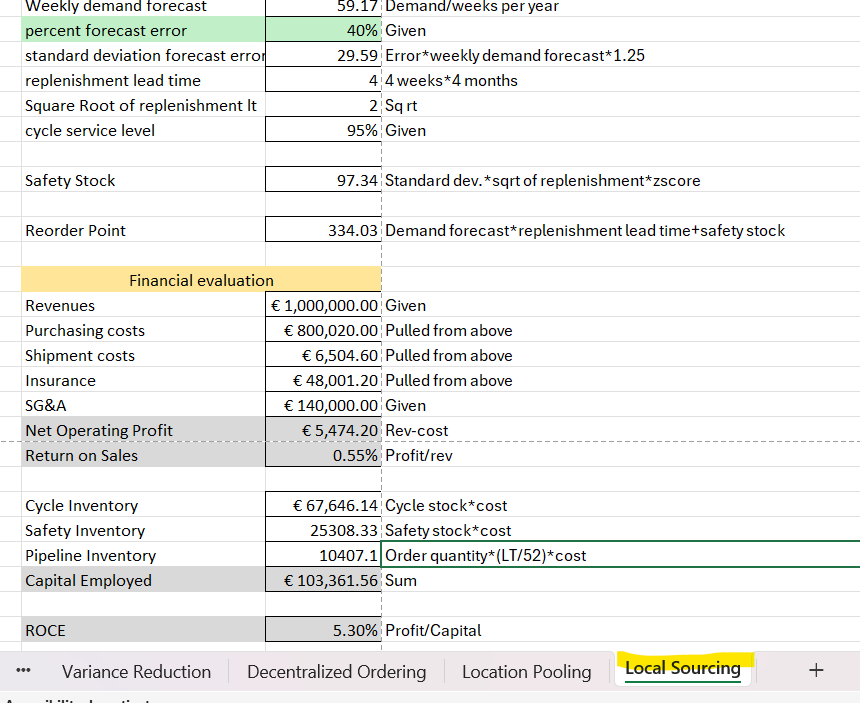Select the 'Capital Employed' label cell
The width and height of the screenshot is (860, 703).
click(x=143, y=580)
